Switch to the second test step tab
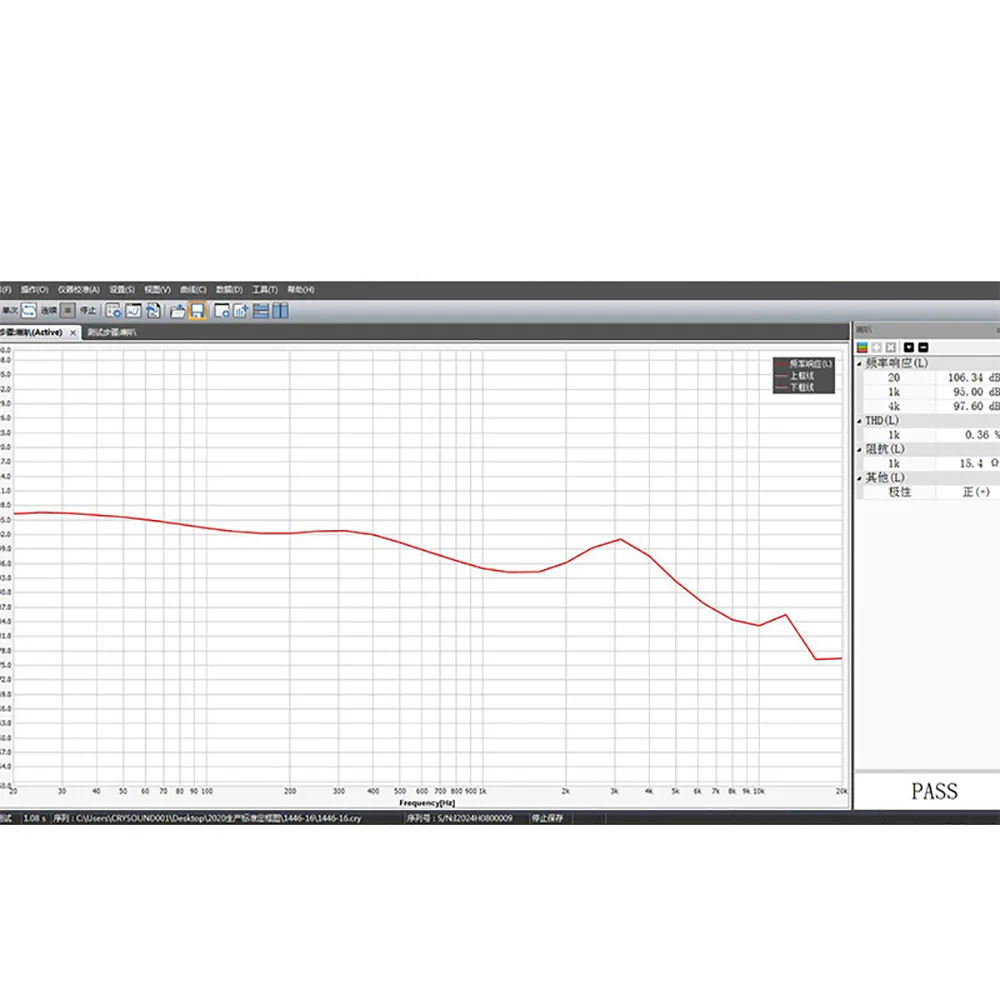The height and width of the screenshot is (1000, 1000). point(112,332)
